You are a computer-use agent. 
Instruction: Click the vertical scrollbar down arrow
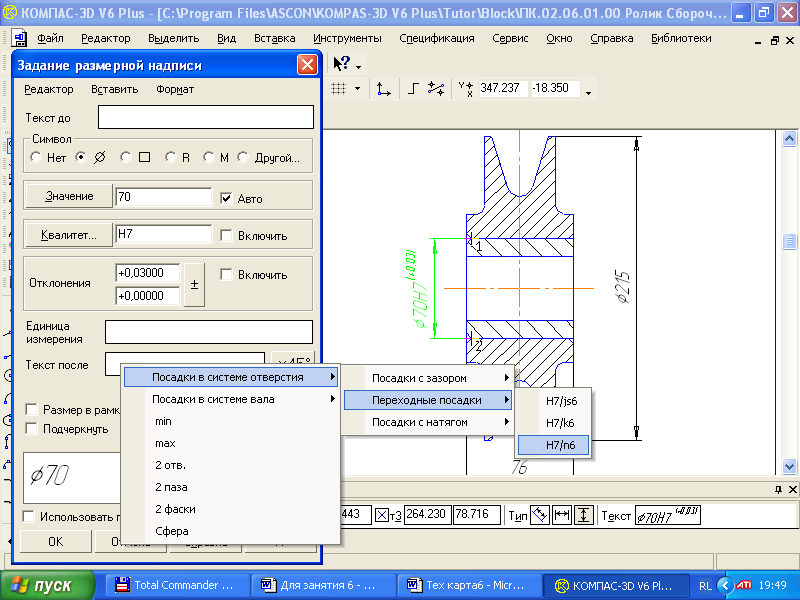[x=789, y=466]
